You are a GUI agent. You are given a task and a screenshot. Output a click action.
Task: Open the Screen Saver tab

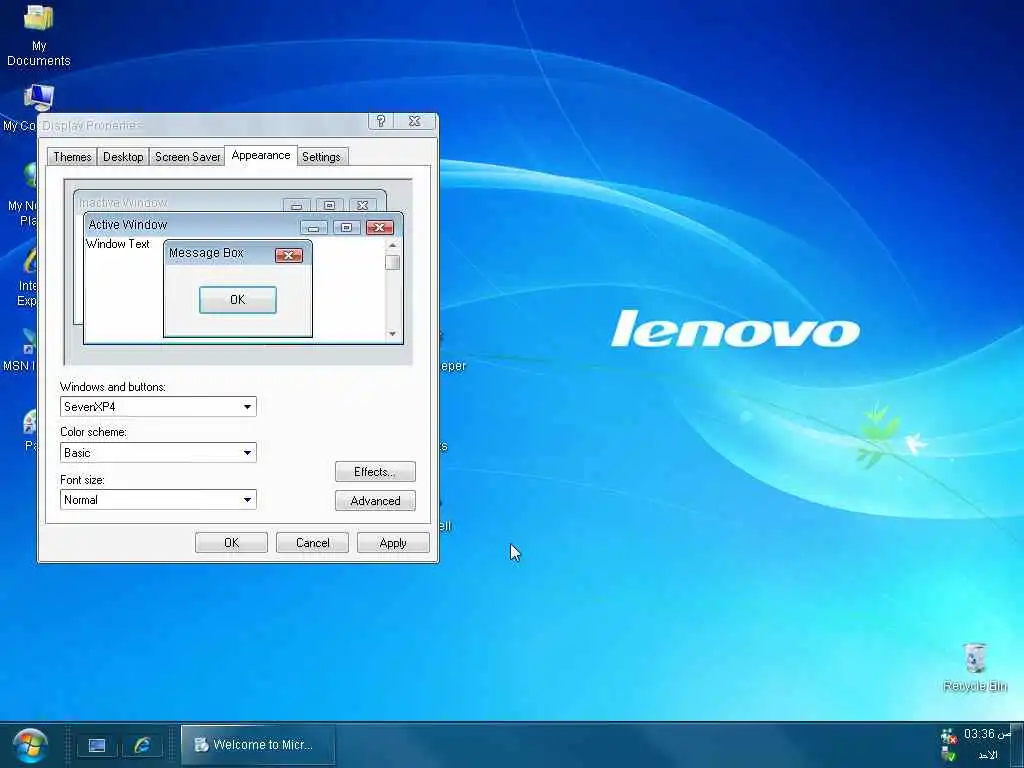tap(187, 157)
